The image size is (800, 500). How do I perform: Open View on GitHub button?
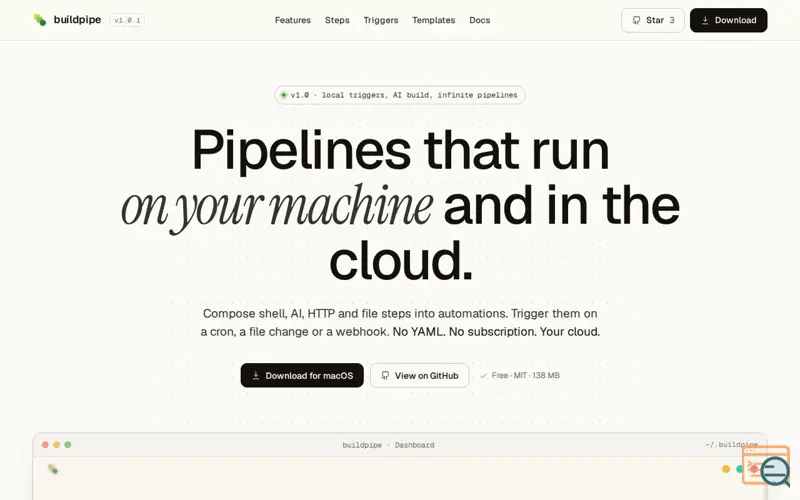(419, 376)
